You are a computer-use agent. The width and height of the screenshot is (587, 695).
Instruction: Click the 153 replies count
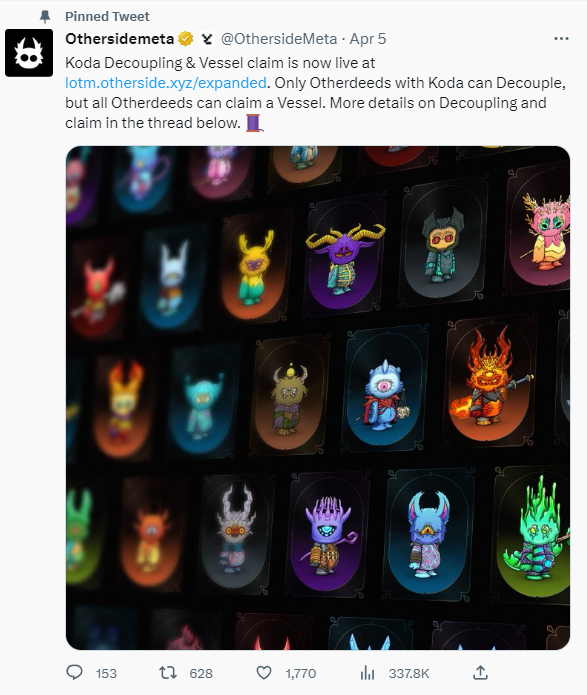106,674
